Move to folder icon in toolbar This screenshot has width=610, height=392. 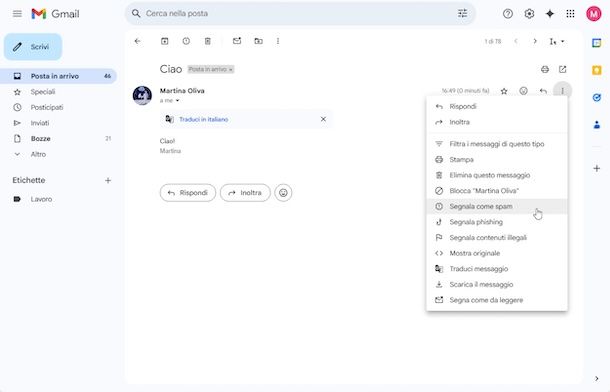258,41
